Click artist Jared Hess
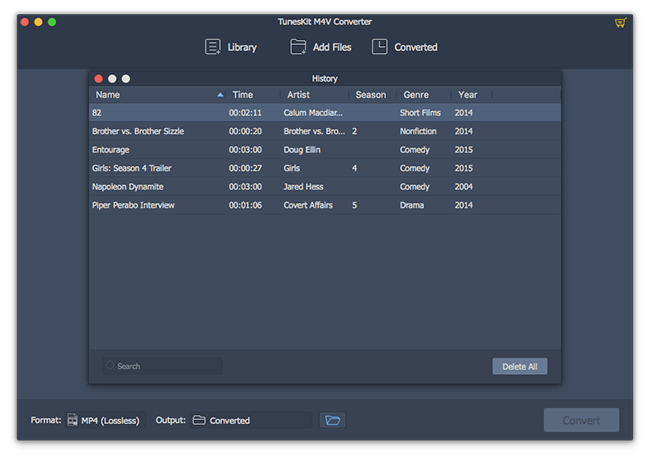Viewport: 650px width, 460px height. (303, 187)
